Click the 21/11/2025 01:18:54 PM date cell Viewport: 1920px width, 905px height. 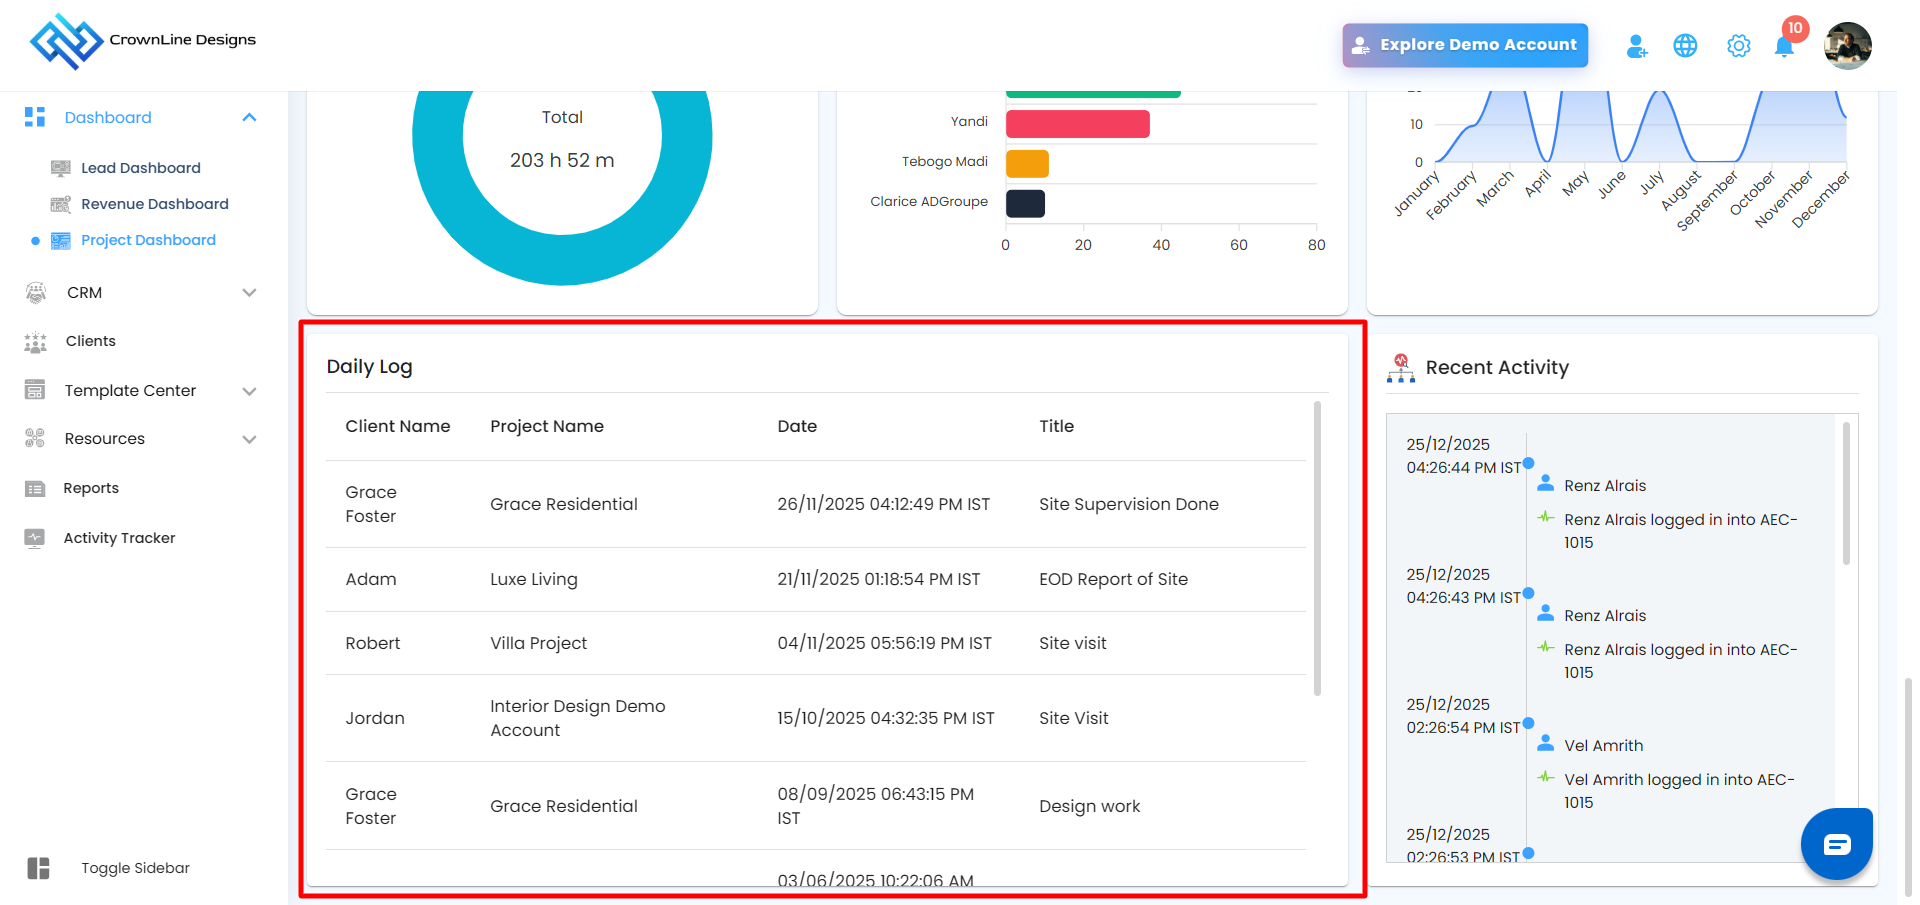(879, 579)
